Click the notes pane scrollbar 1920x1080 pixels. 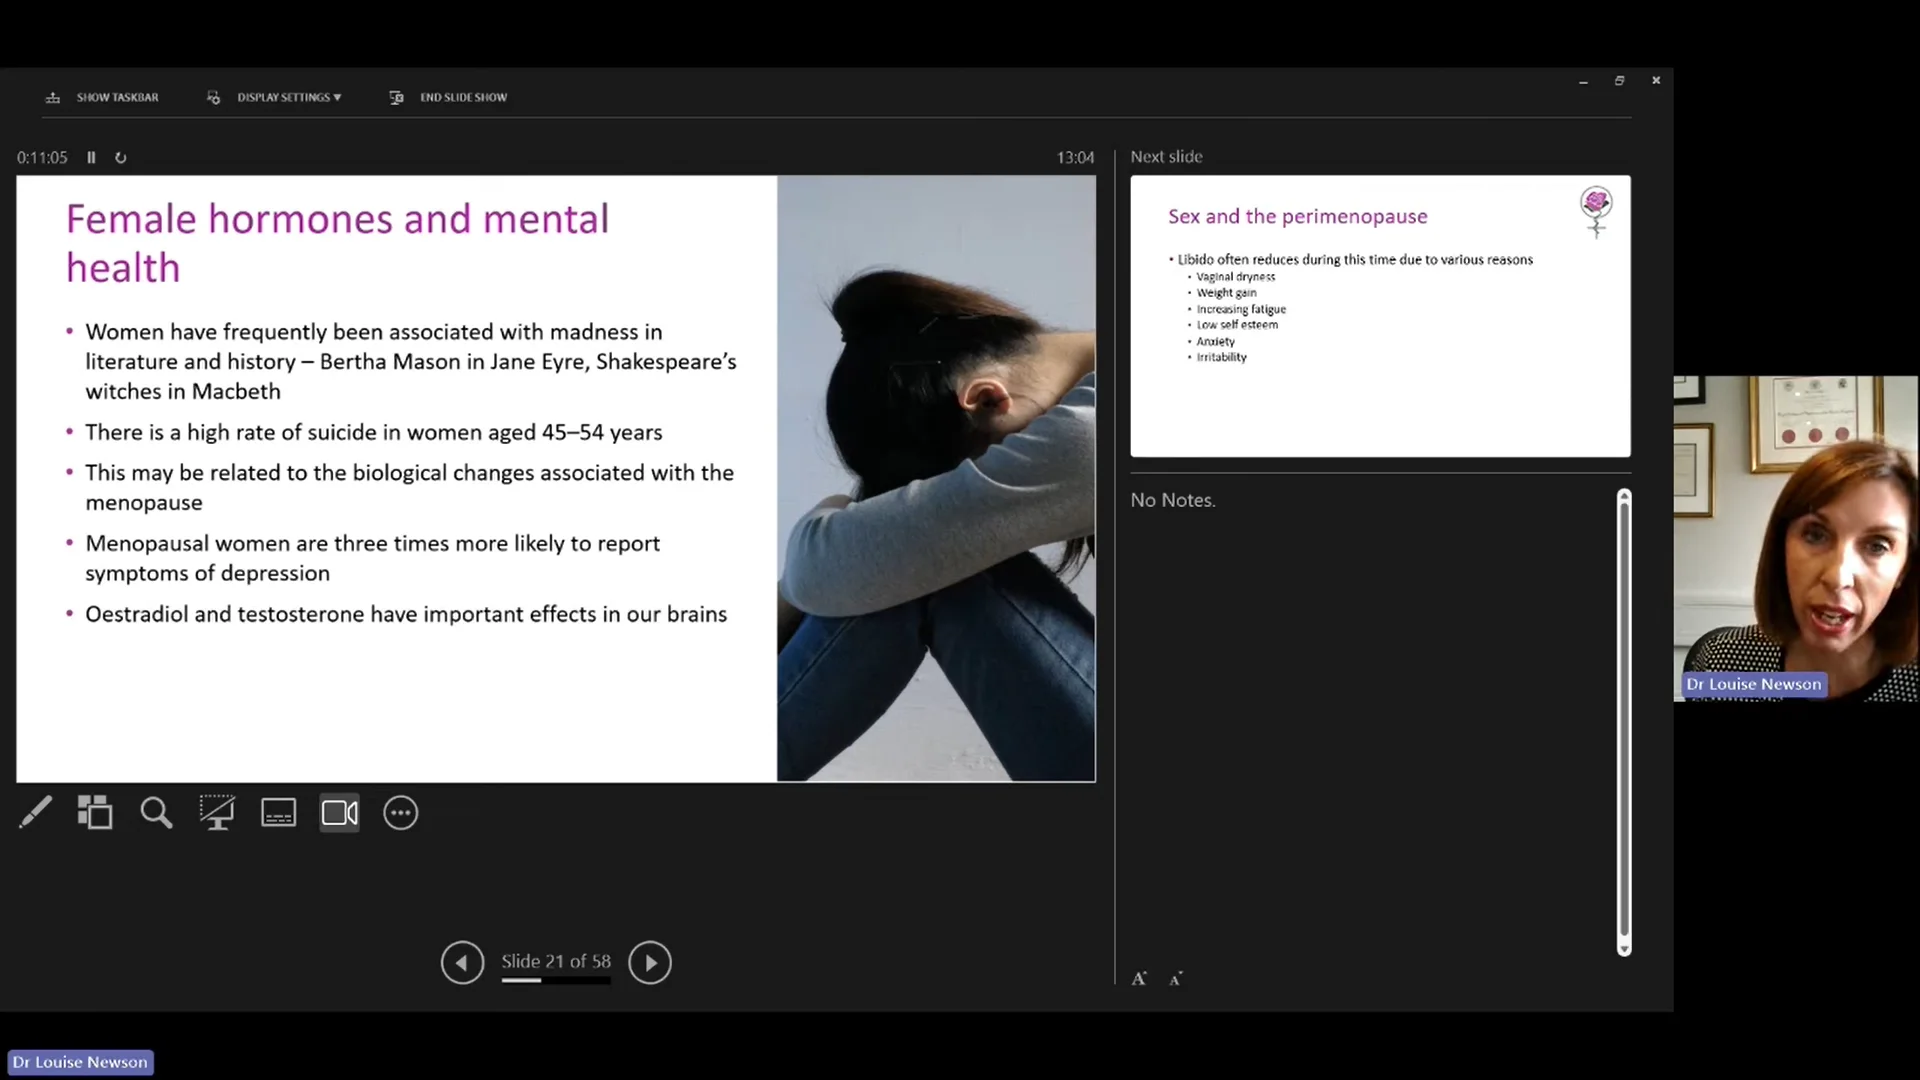coord(1624,722)
